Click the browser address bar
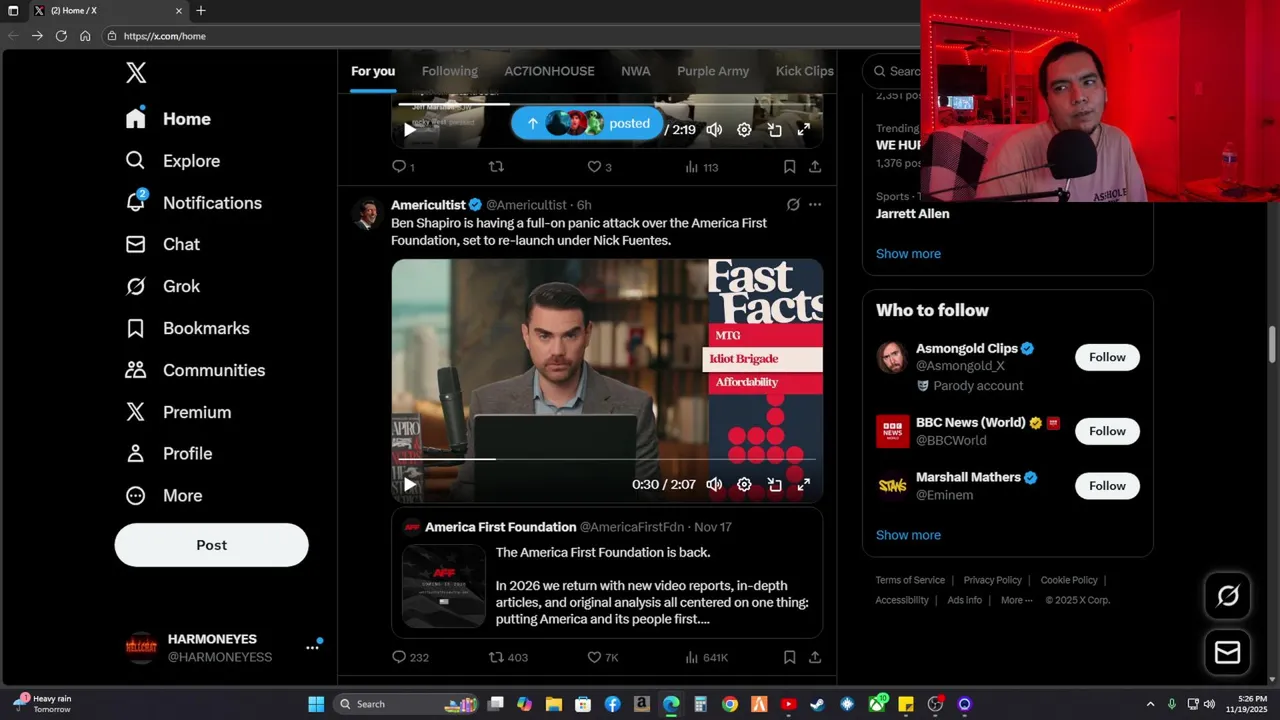This screenshot has height=720, width=1280. [510, 36]
